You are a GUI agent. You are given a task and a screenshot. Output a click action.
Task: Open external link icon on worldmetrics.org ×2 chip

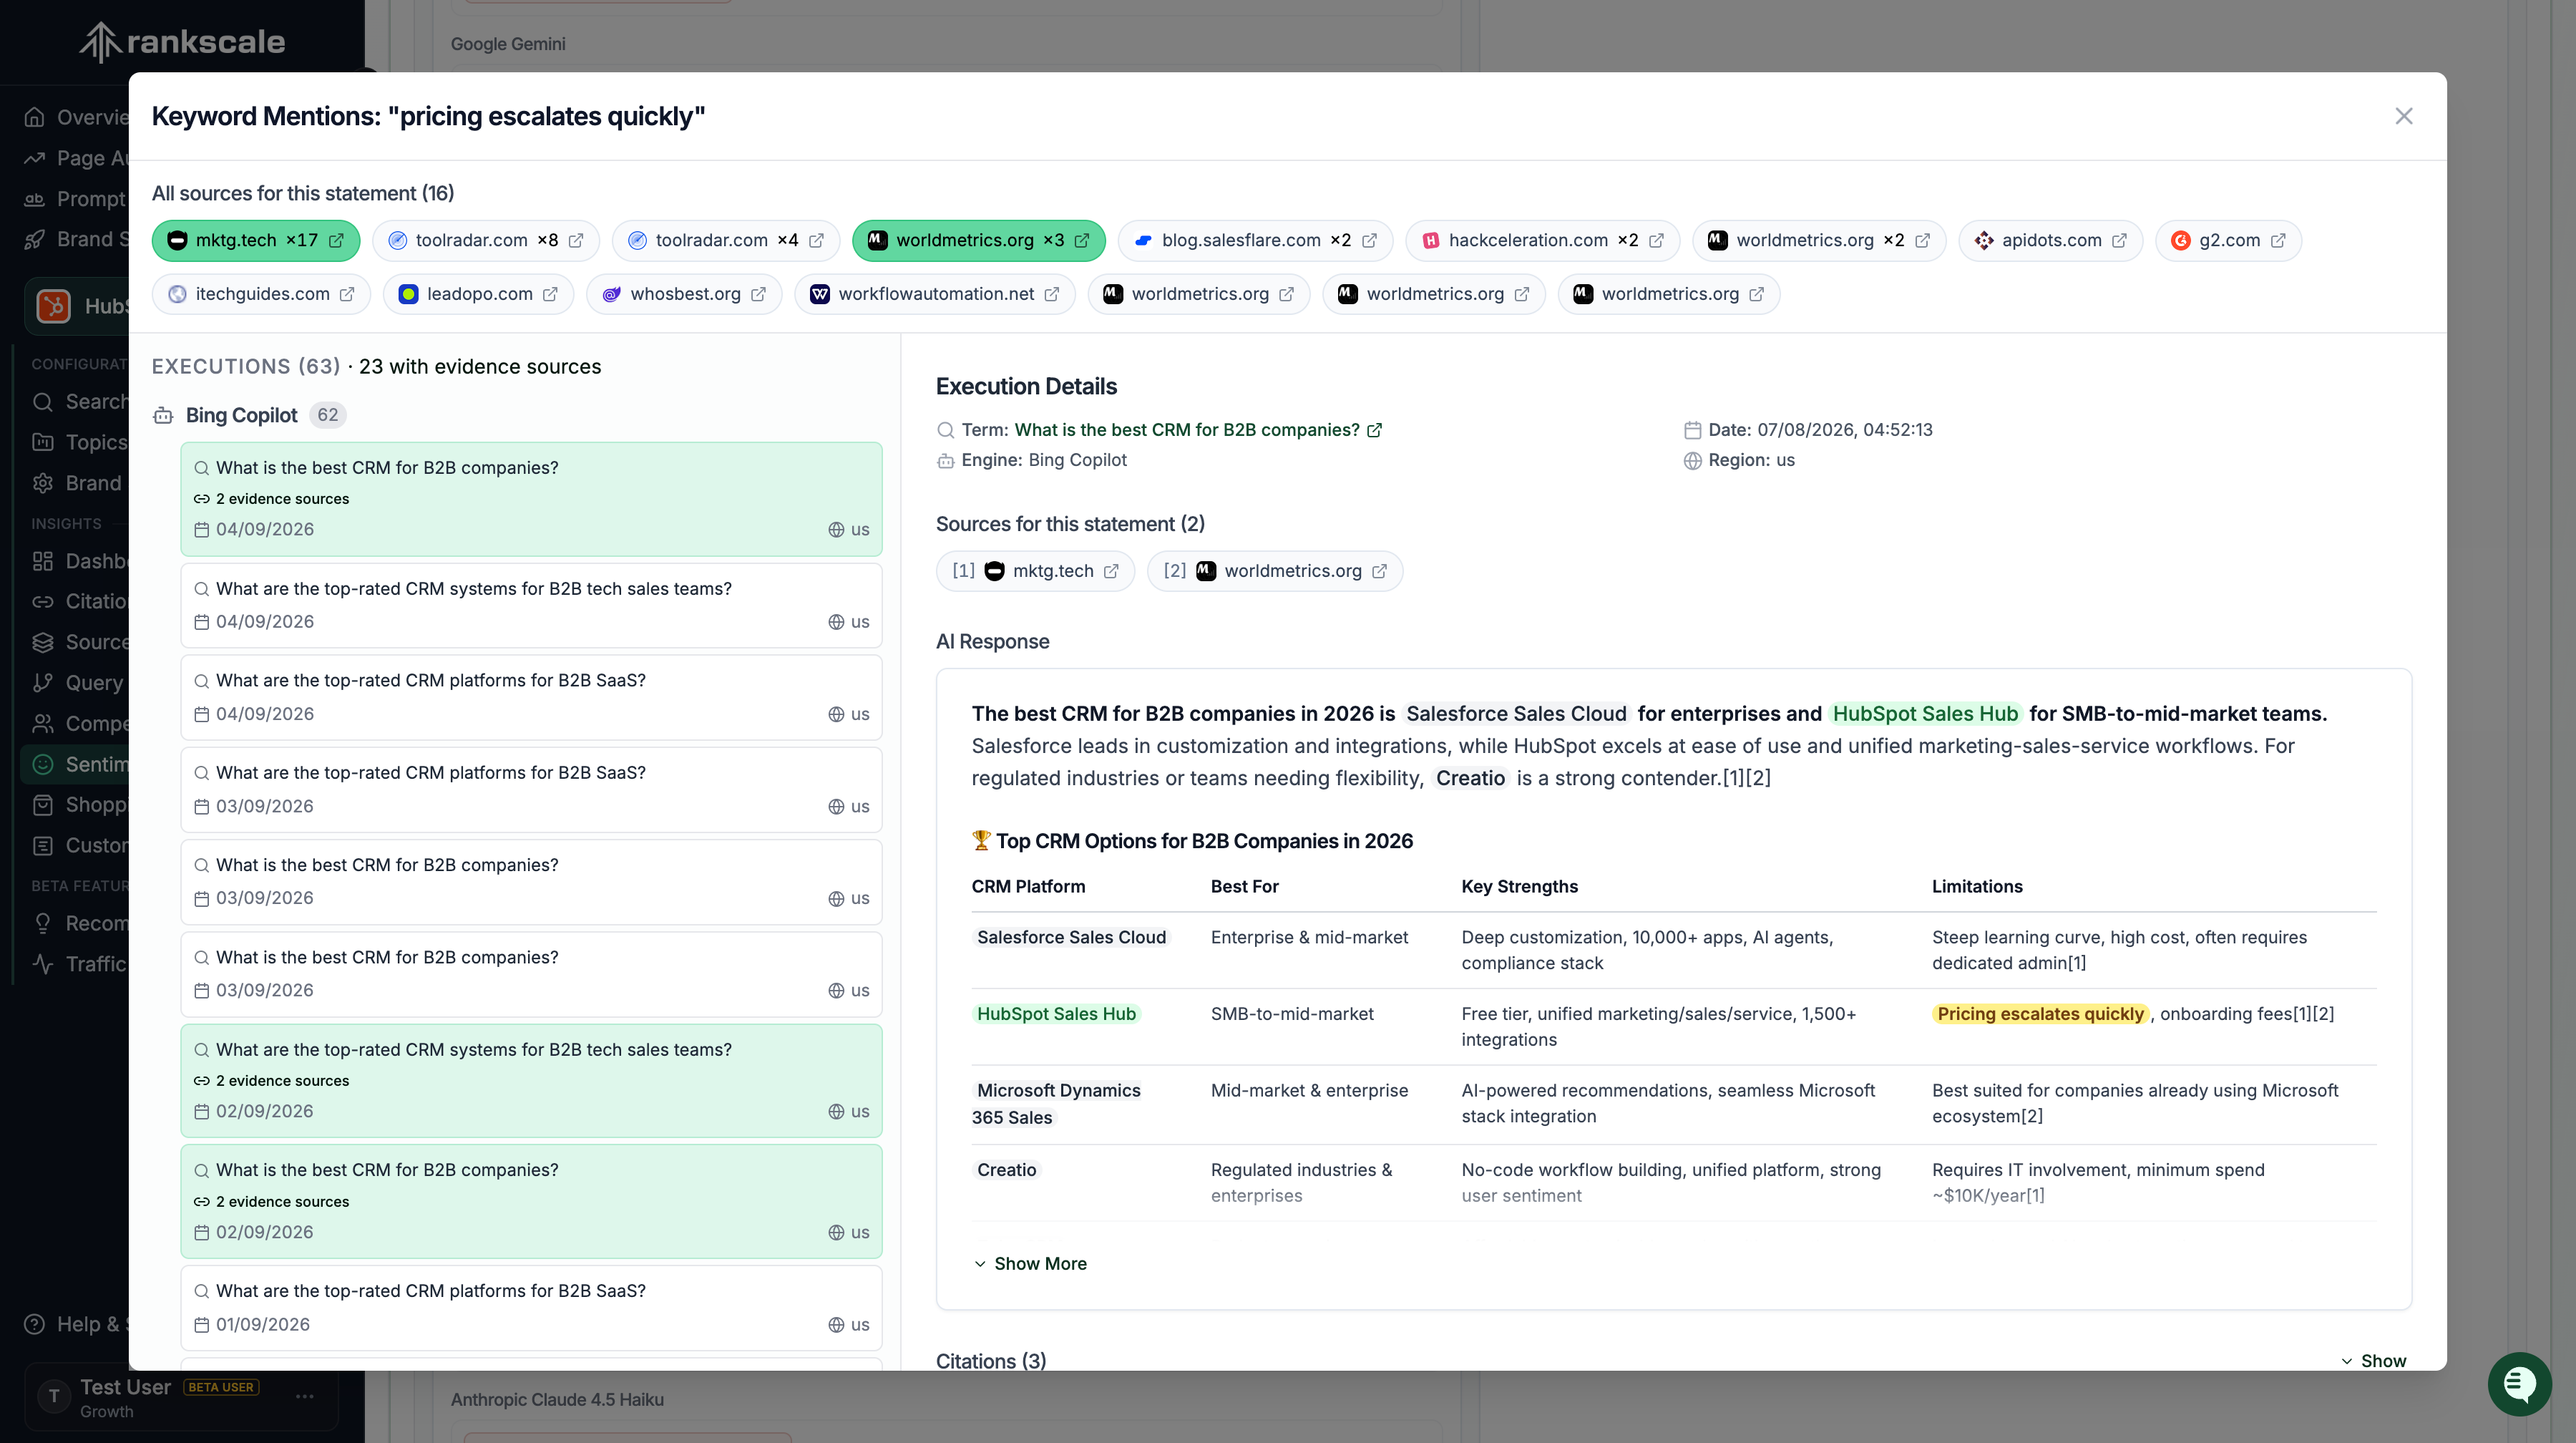point(1922,241)
